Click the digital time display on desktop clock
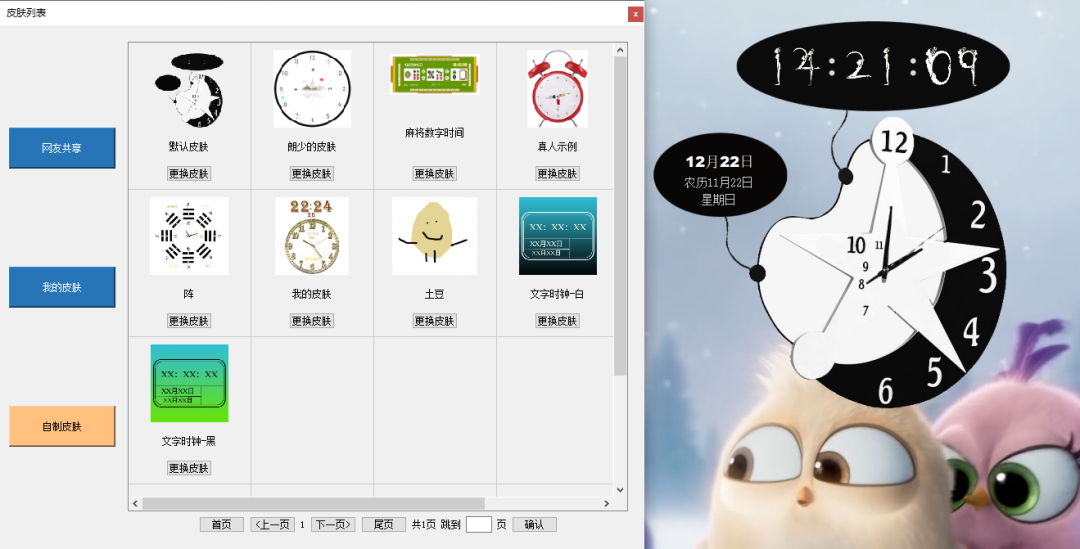The height and width of the screenshot is (549, 1080). 873,67
